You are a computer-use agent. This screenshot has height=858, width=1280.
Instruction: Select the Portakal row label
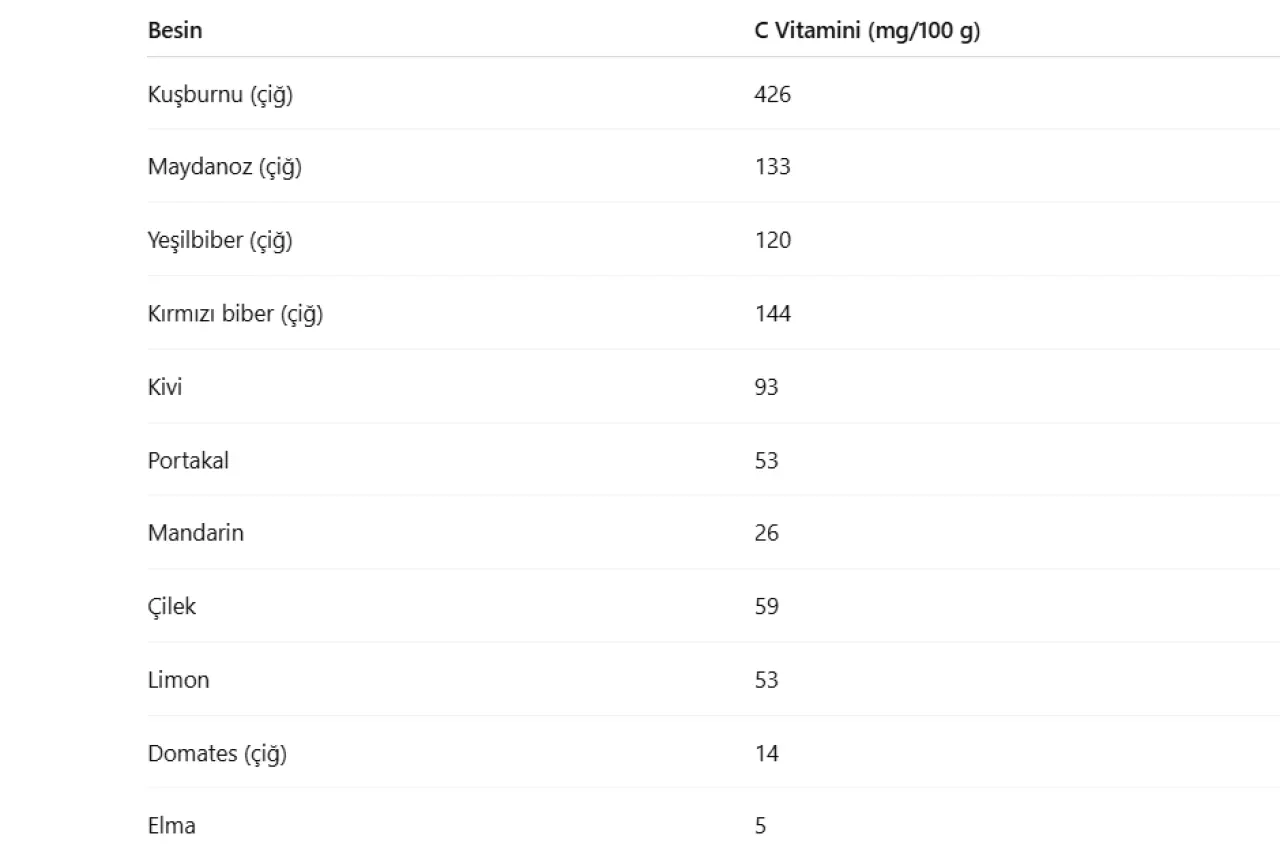pyautogui.click(x=188, y=461)
